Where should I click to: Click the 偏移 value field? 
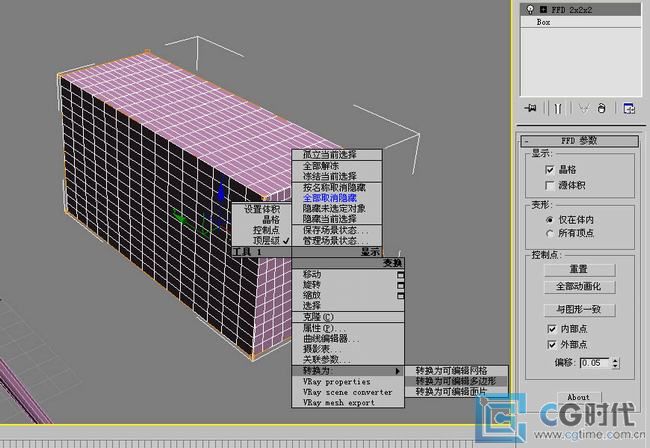coord(595,363)
